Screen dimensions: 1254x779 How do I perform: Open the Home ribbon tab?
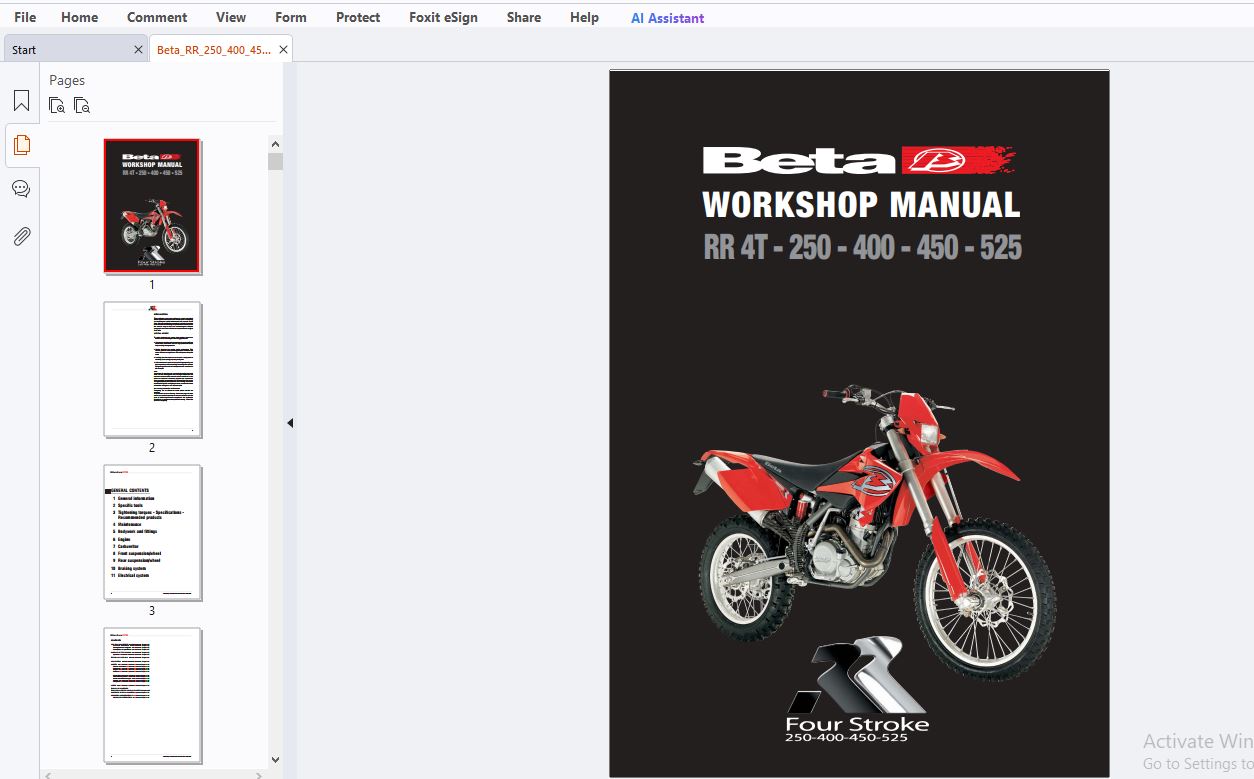pyautogui.click(x=80, y=17)
